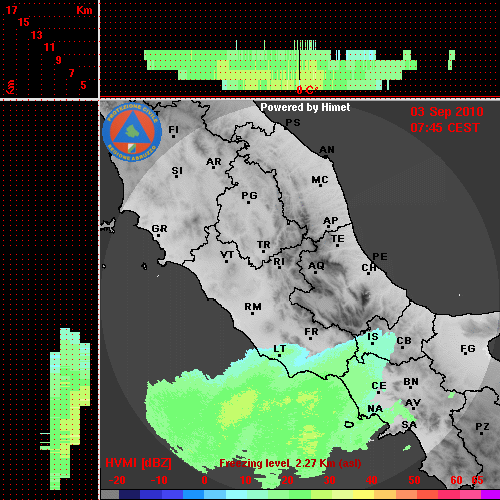Click the FI city label on map
500x500 pixels.
[173, 129]
